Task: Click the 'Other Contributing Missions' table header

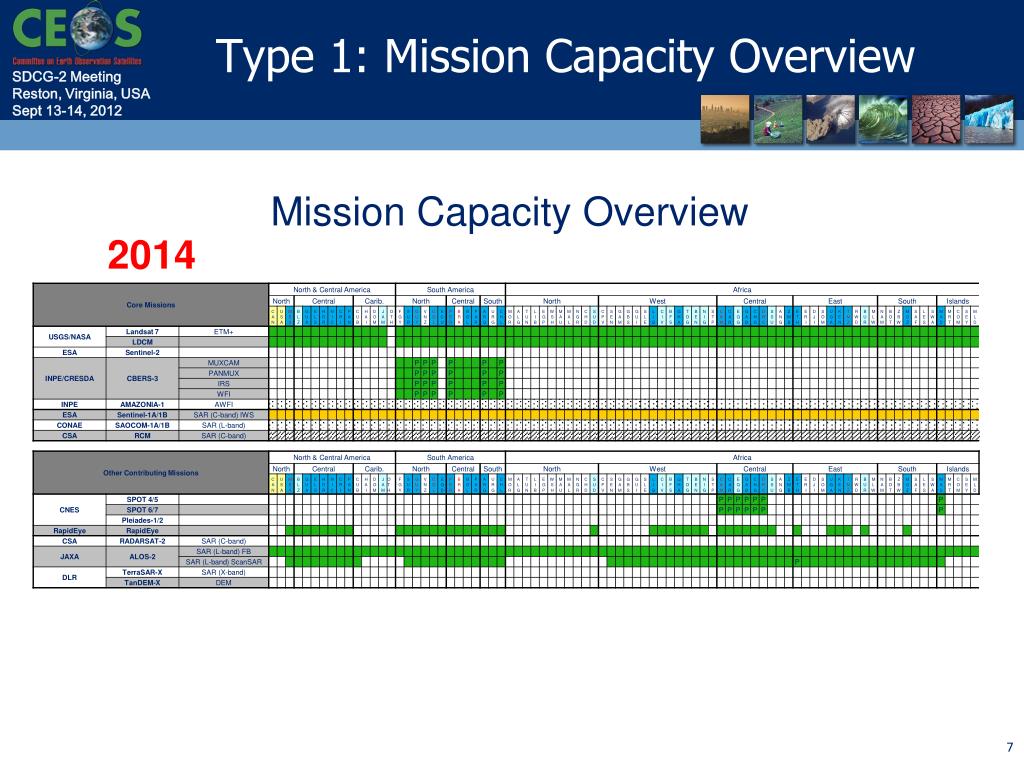Action: pyautogui.click(x=151, y=473)
